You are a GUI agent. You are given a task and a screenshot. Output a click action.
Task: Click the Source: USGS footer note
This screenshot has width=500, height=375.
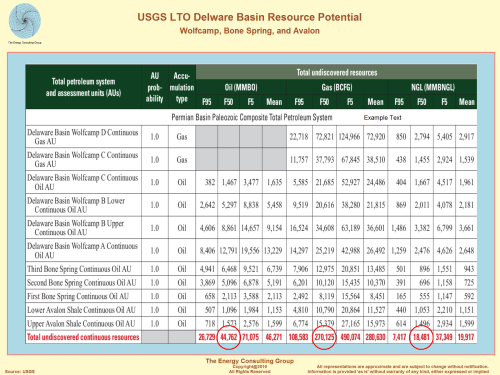(x=20, y=371)
